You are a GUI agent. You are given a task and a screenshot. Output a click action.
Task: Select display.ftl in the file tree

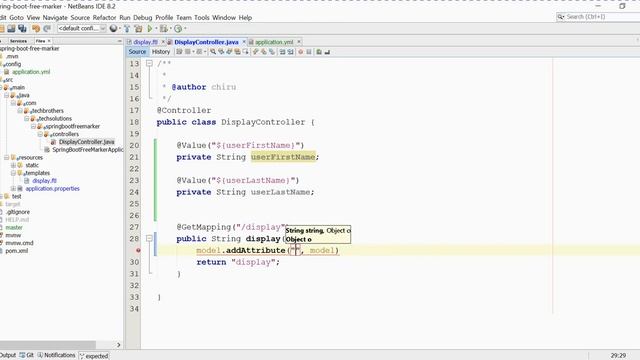(x=44, y=181)
